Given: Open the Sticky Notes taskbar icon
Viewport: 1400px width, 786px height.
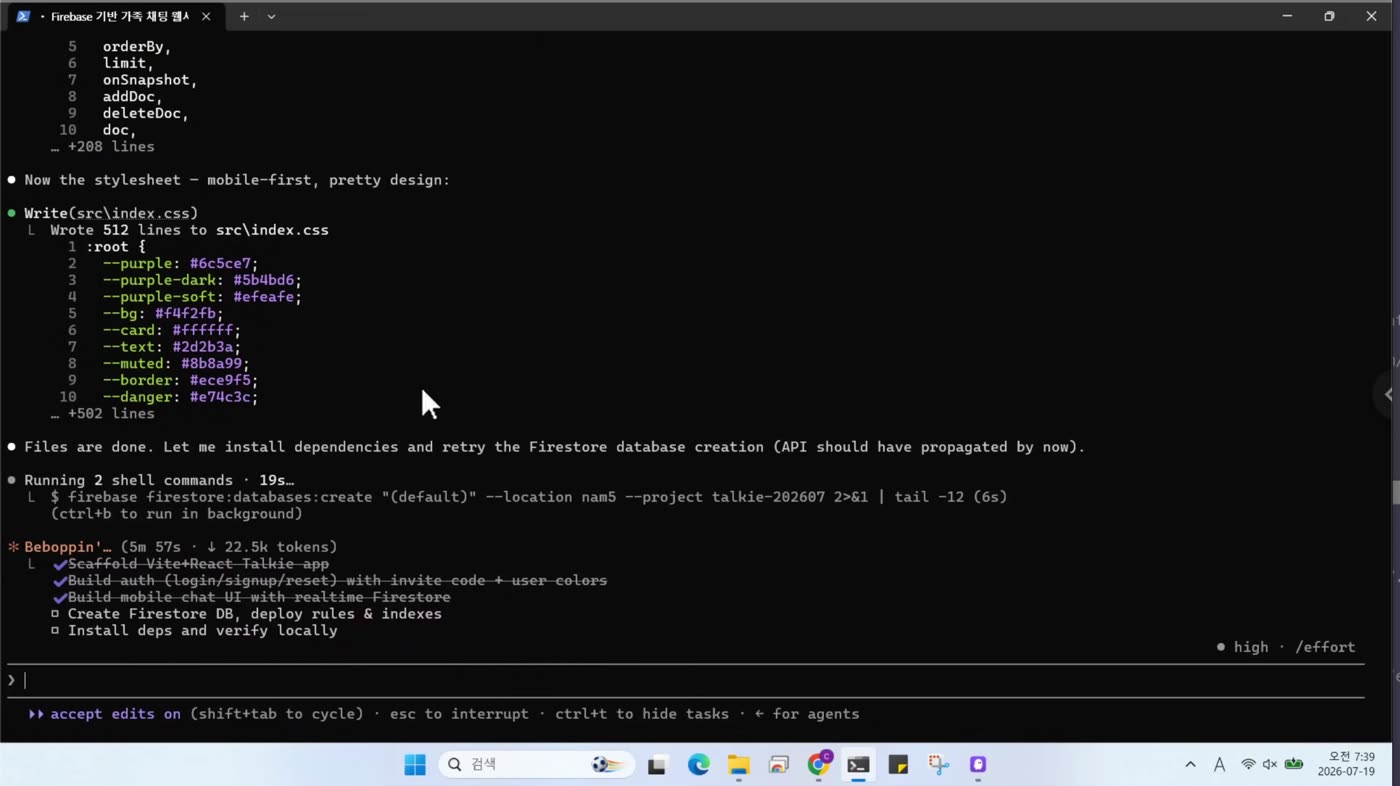Looking at the screenshot, I should [x=898, y=765].
